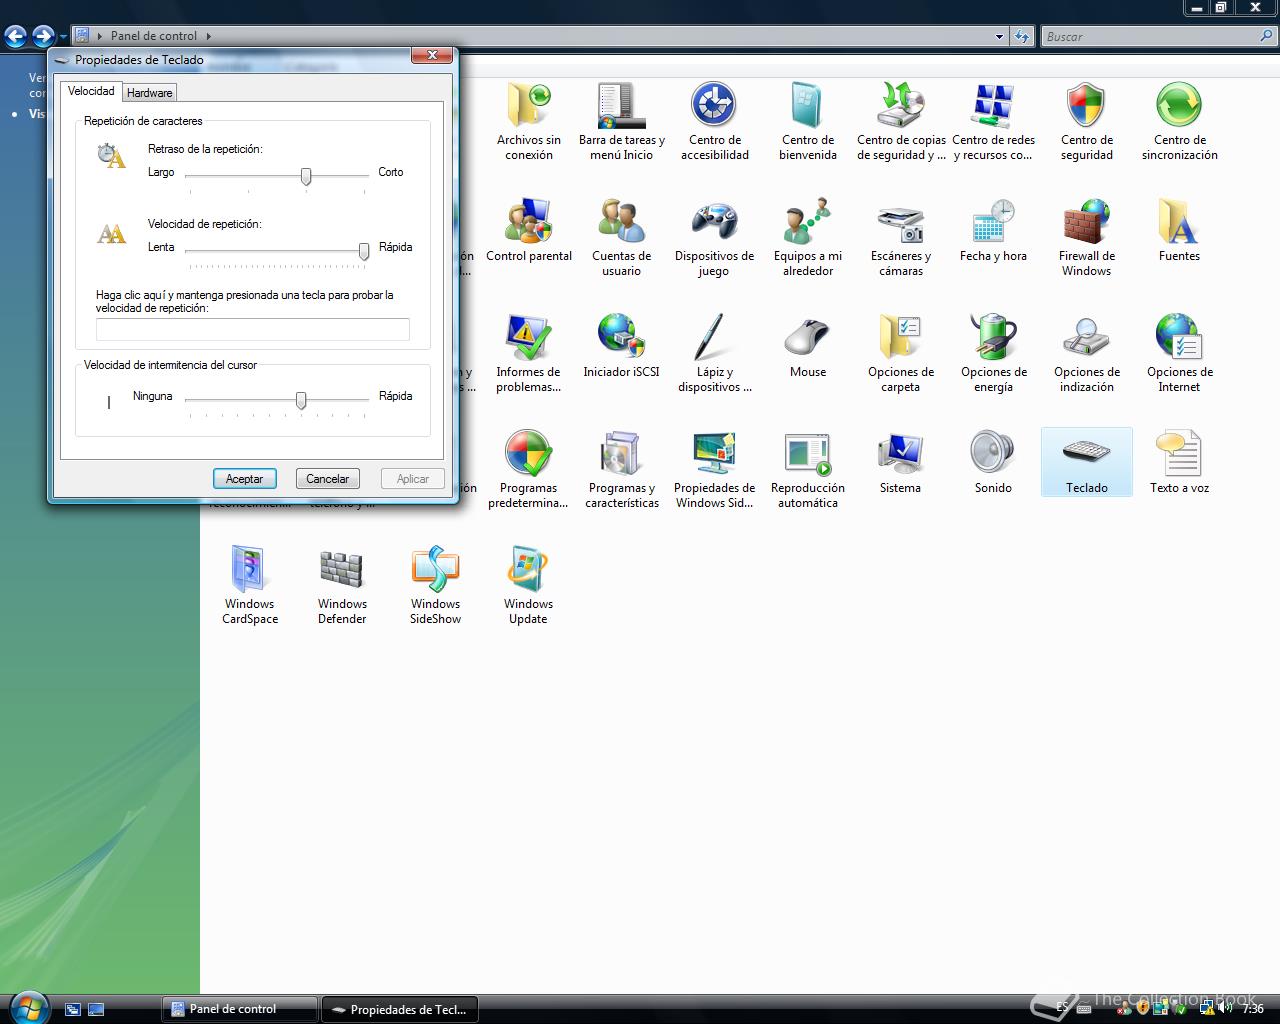Switch to Panel de control taskbar button
The image size is (1280, 1024).
pos(239,1009)
